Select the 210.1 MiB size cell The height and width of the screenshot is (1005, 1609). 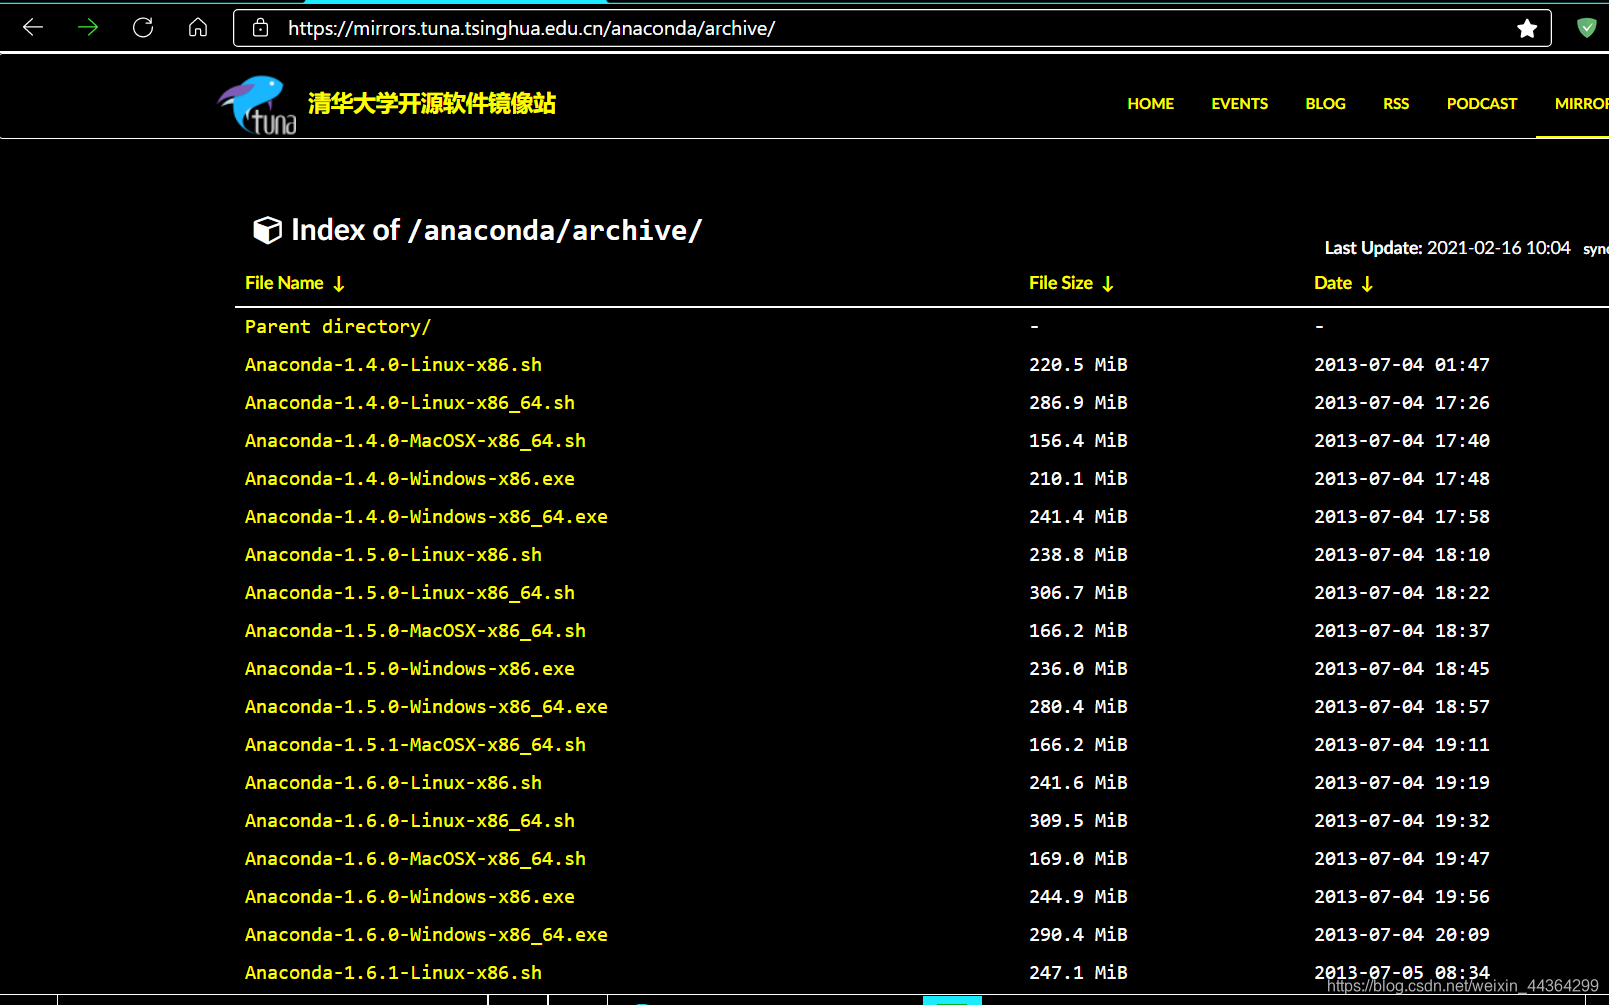click(1078, 479)
